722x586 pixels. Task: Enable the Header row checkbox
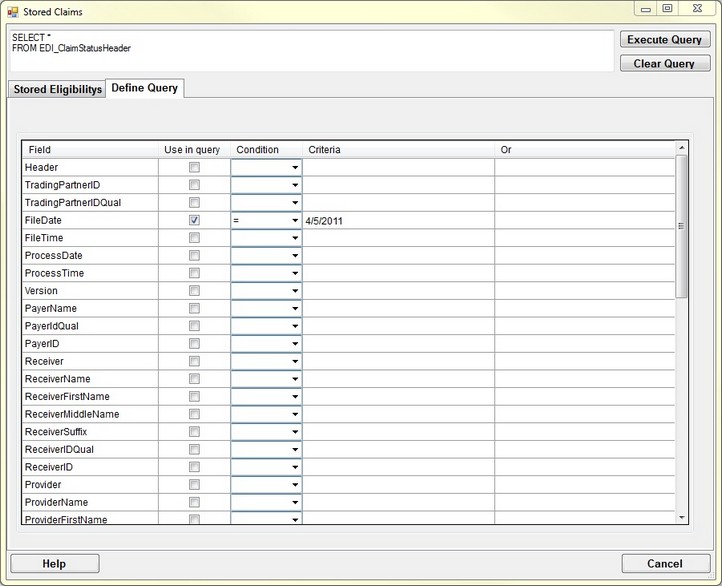coord(194,167)
